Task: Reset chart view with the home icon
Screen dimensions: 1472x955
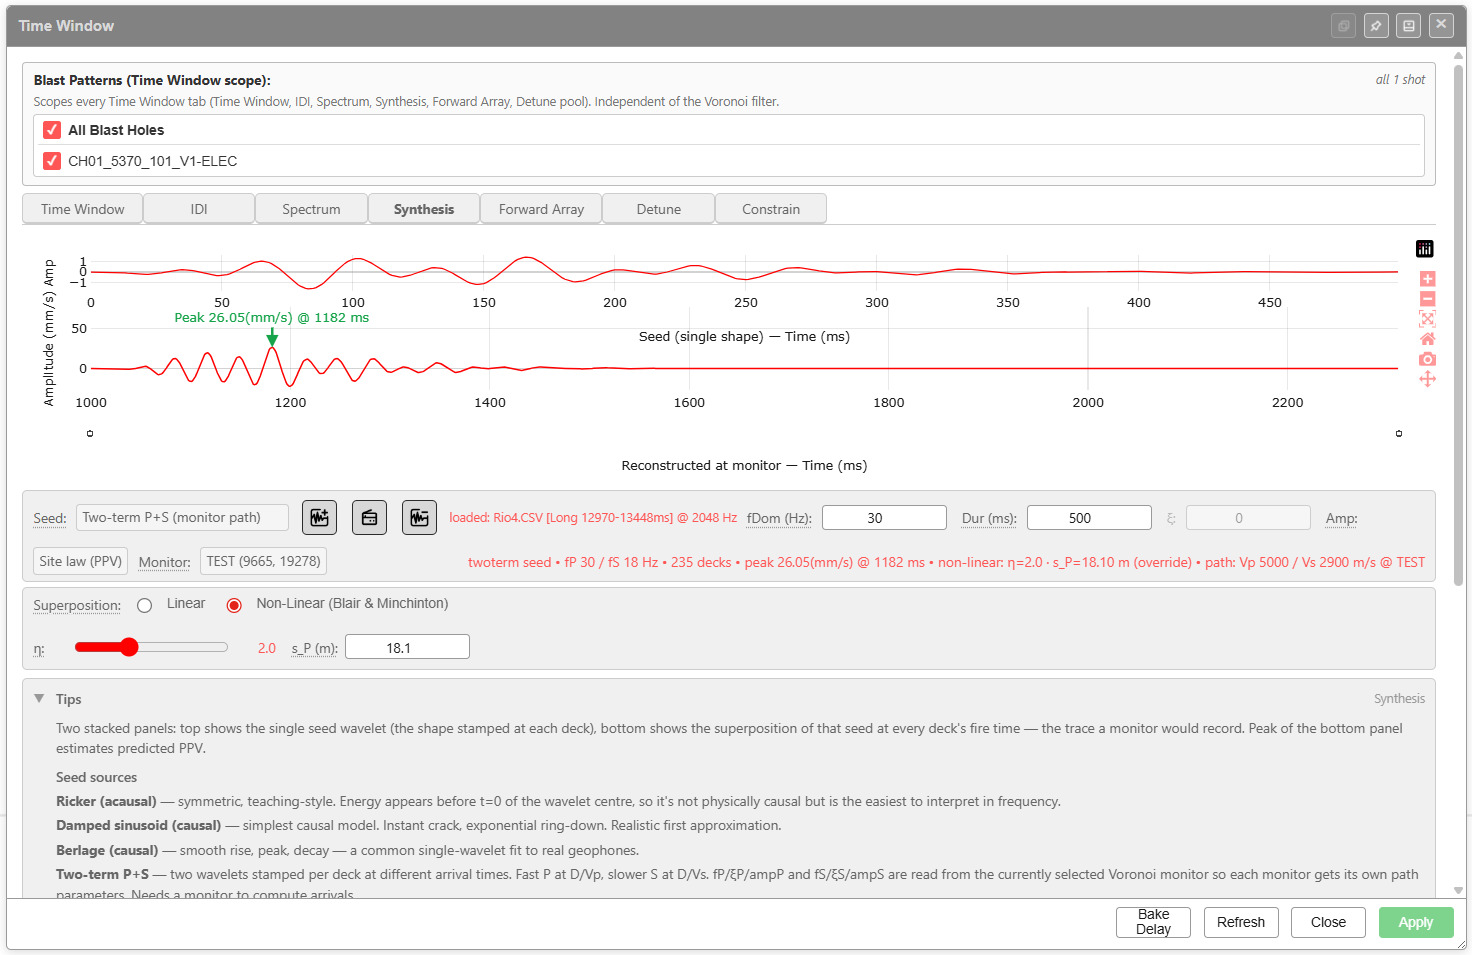Action: pyautogui.click(x=1427, y=339)
